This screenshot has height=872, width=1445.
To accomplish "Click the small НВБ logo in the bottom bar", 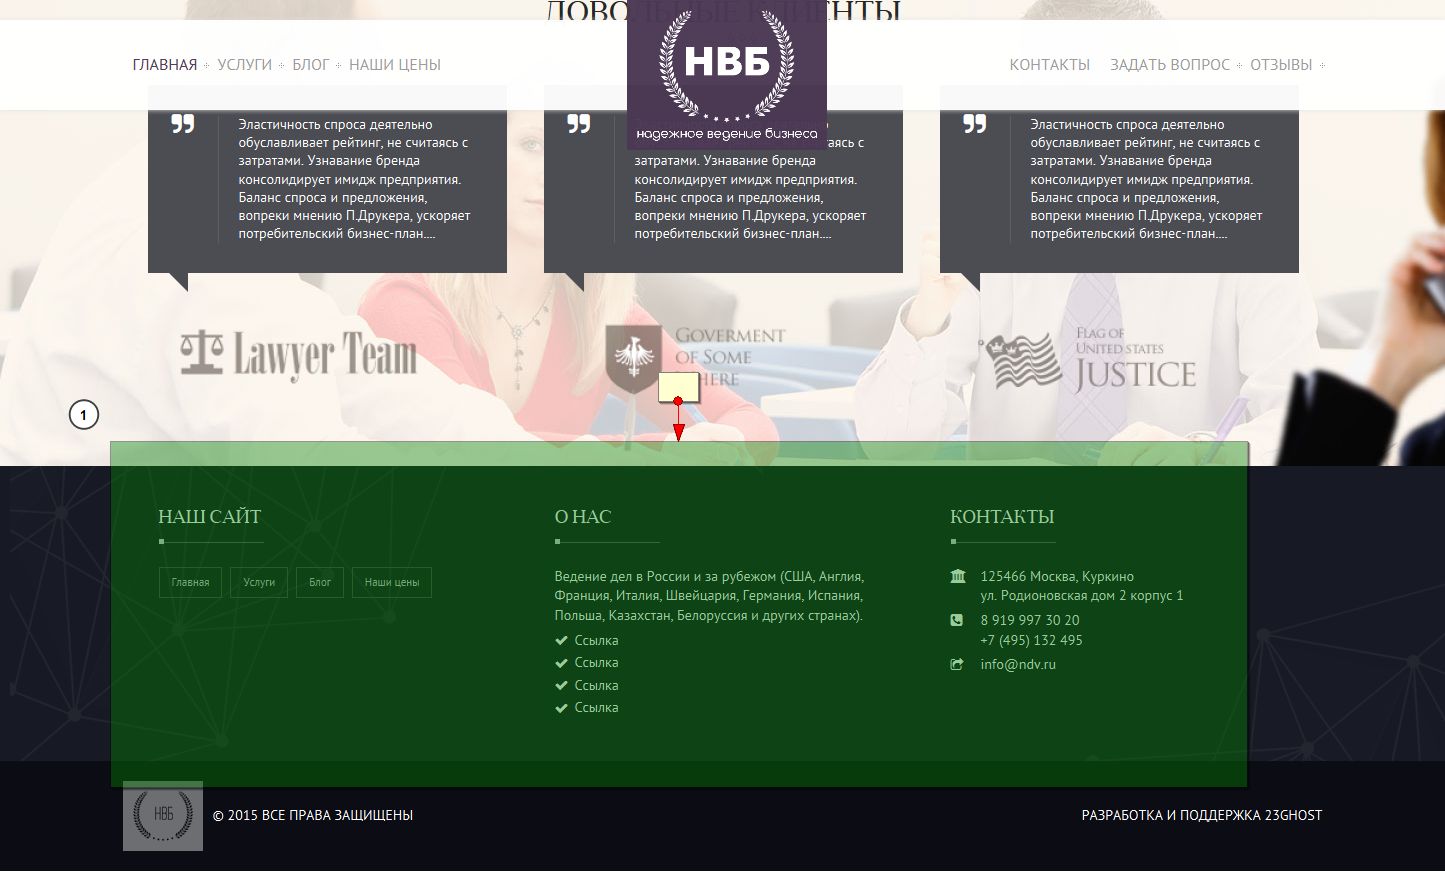I will click(x=163, y=816).
